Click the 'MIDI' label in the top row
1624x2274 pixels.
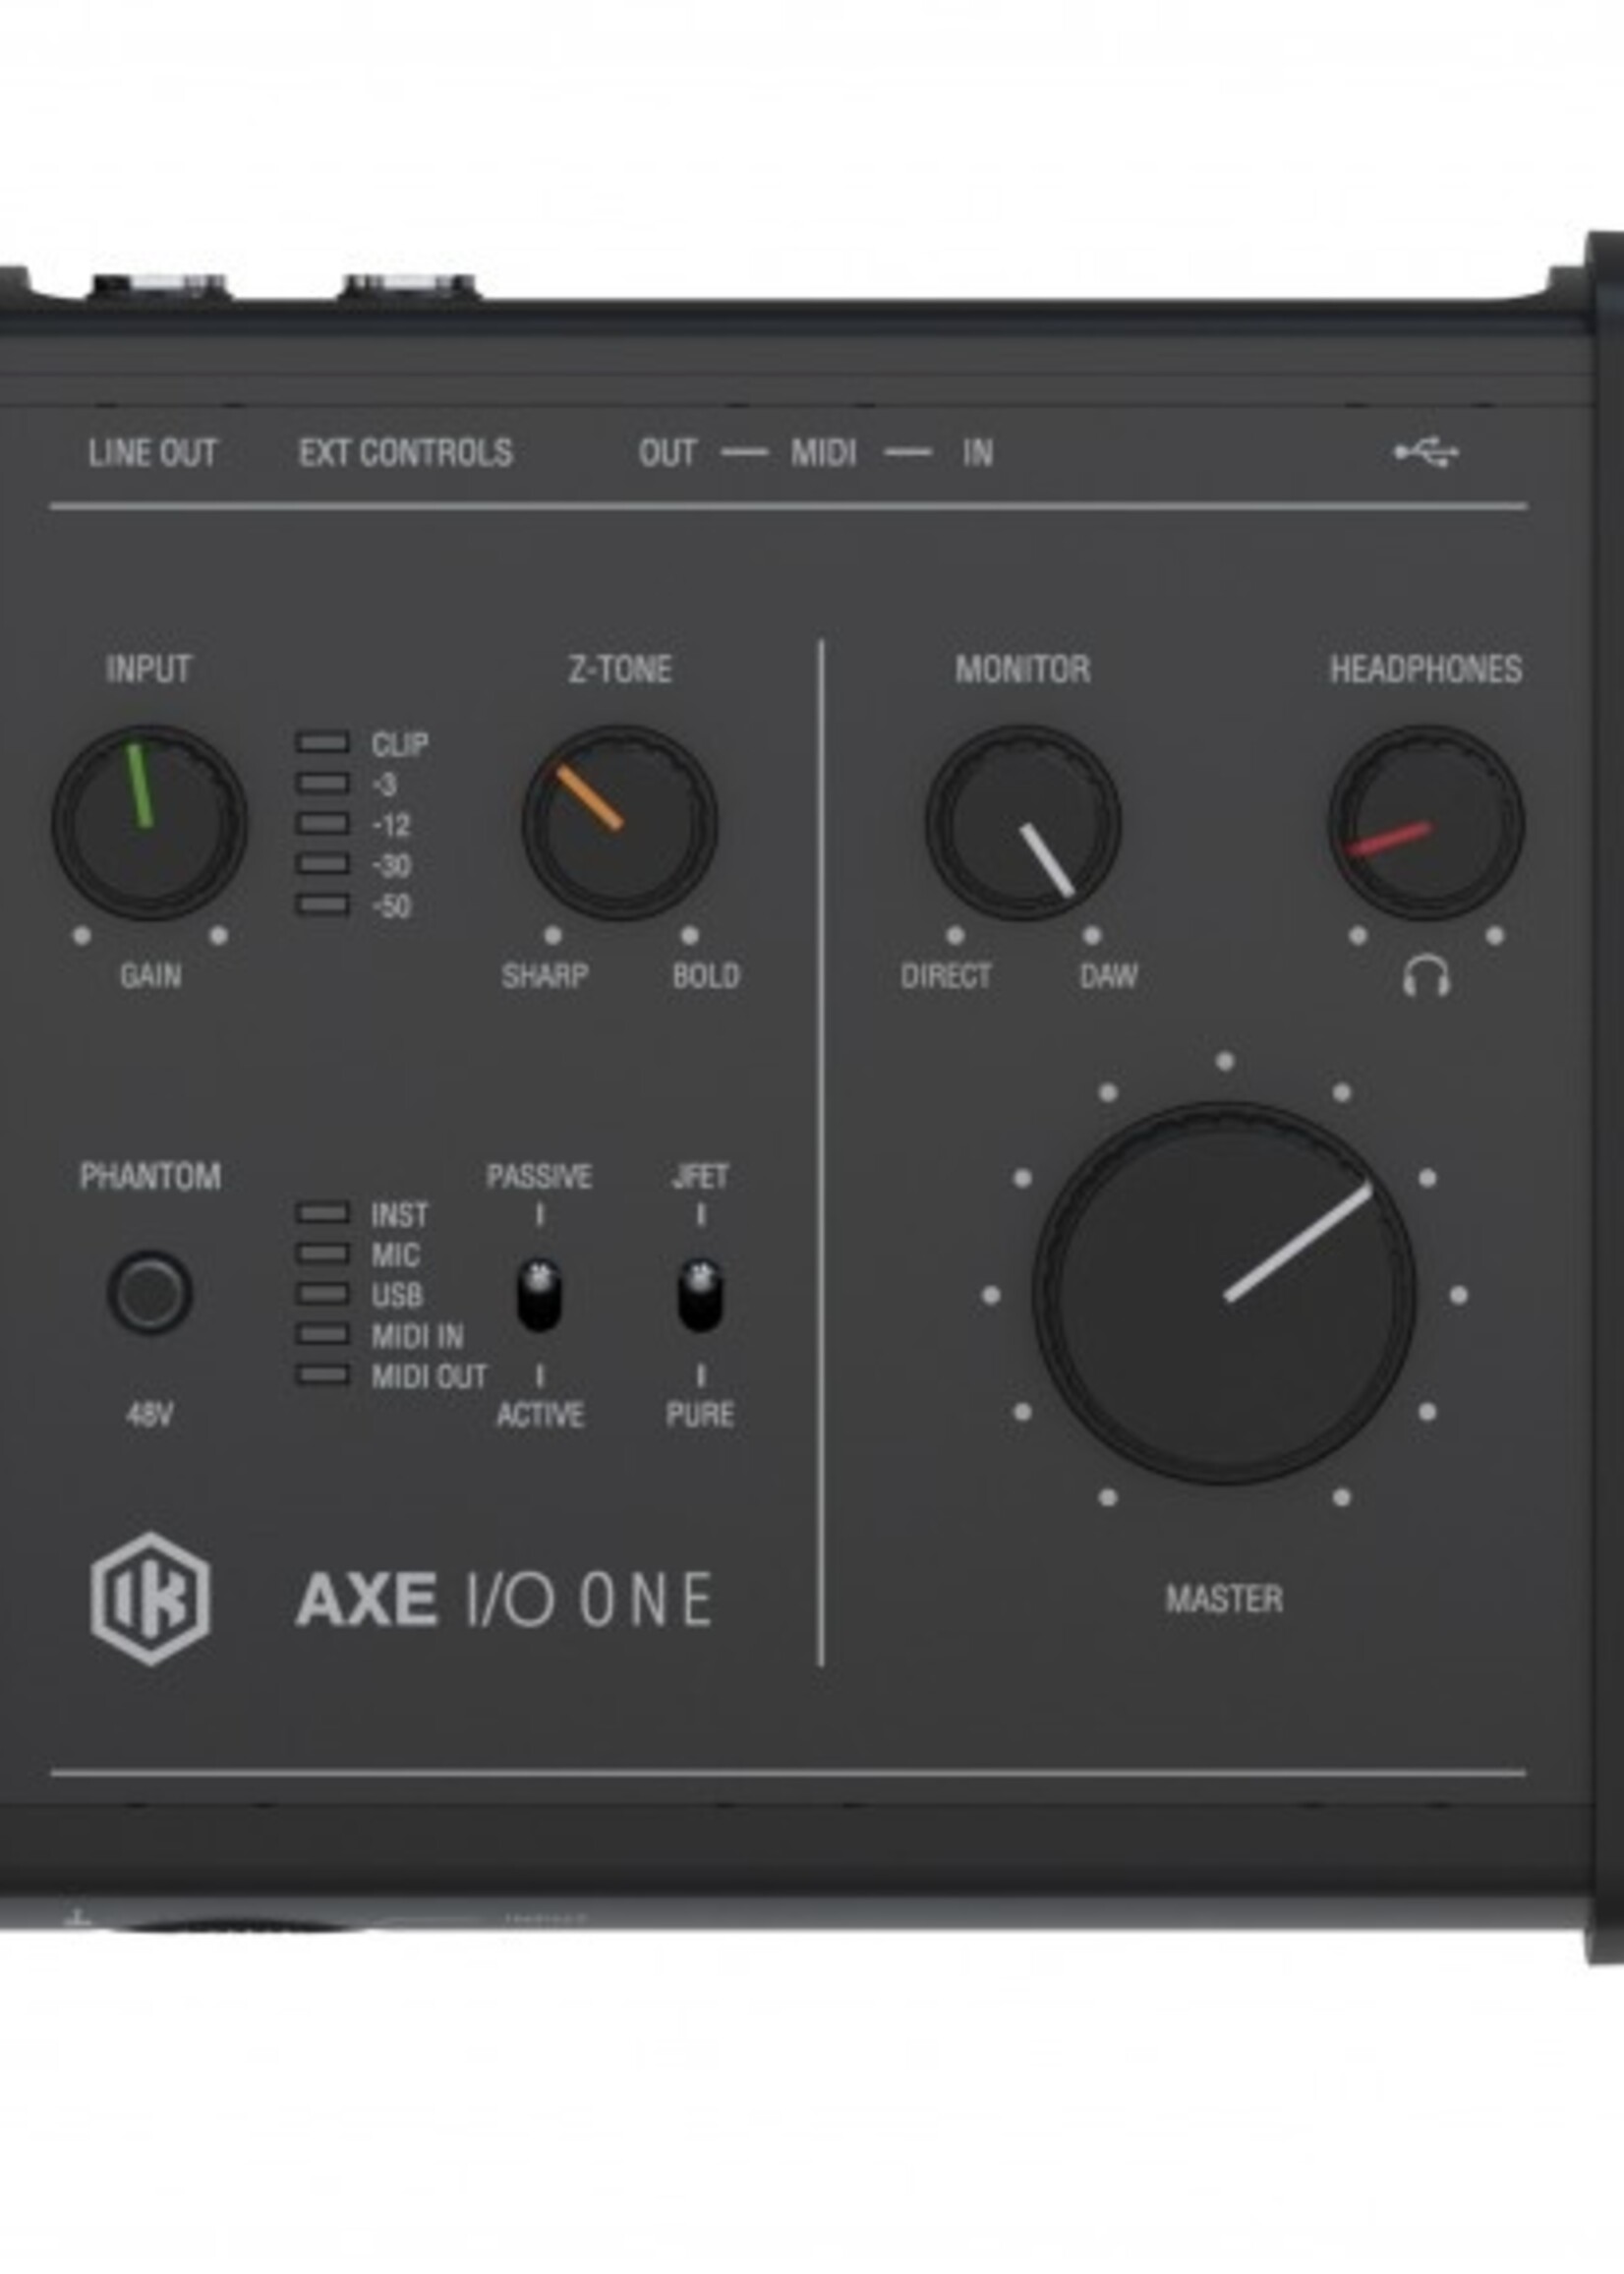pyautogui.click(x=823, y=453)
